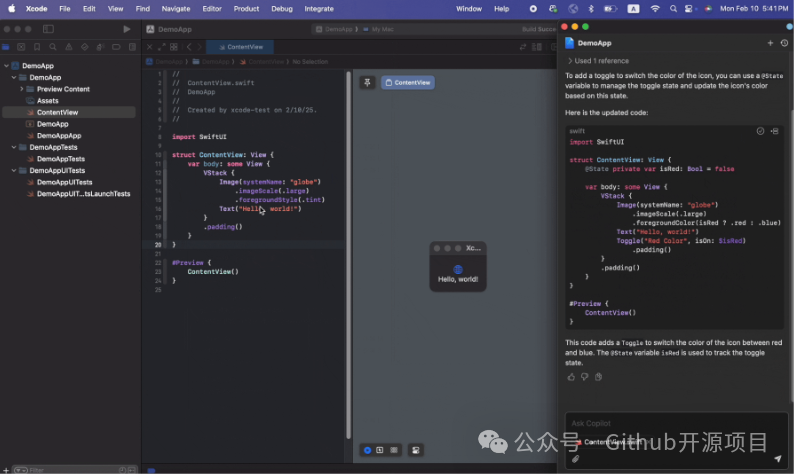The height and width of the screenshot is (474, 794).
Task: Select the Live preview mode button
Action: point(367,450)
